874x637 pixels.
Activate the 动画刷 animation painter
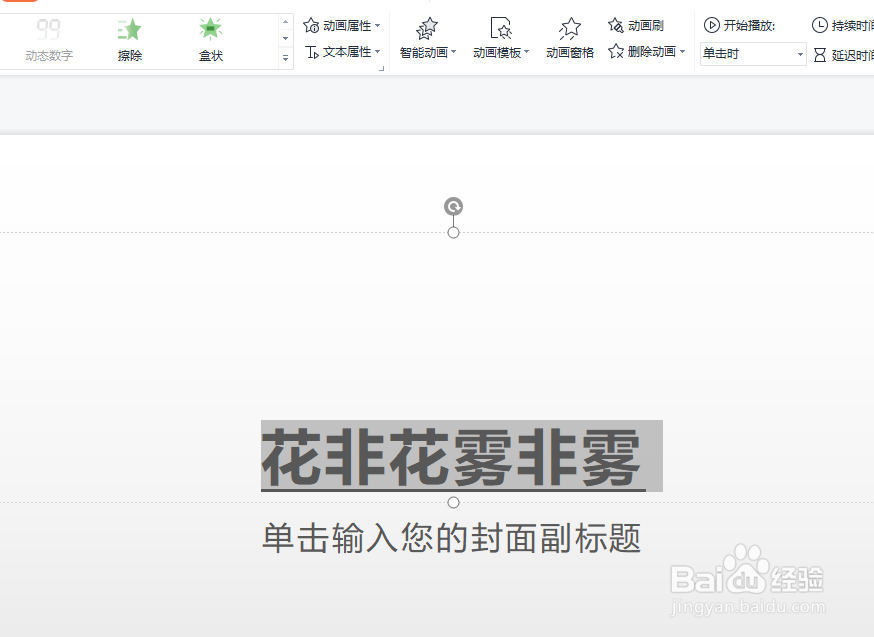[x=637, y=25]
